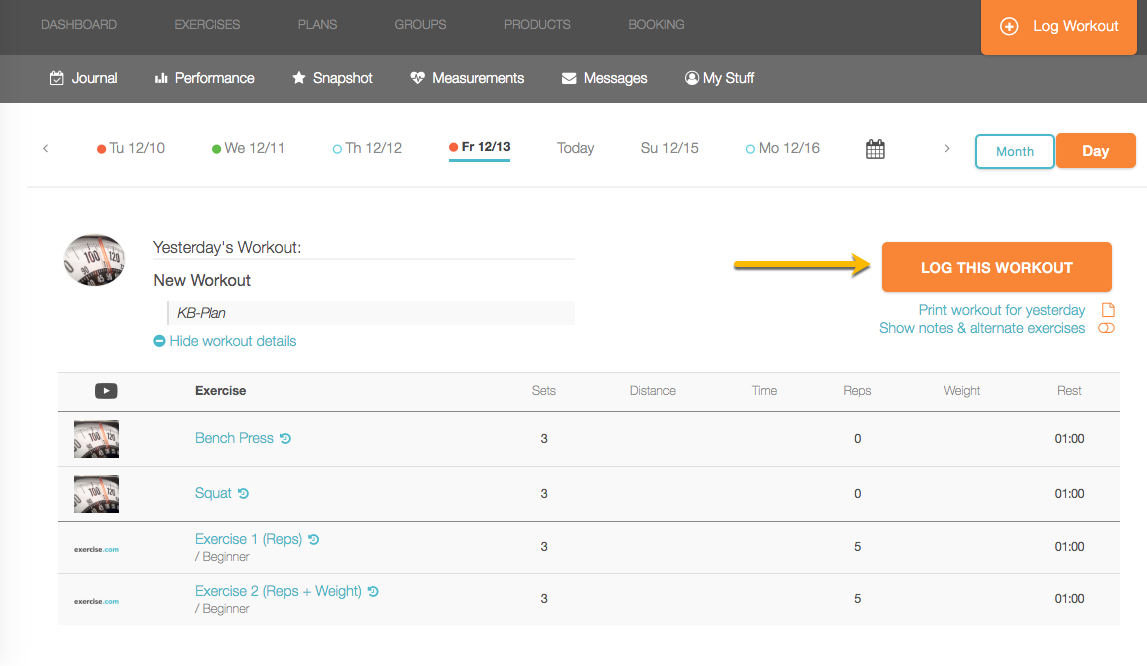1147x666 pixels.
Task: Click the history icon beside Squat
Action: [244, 494]
